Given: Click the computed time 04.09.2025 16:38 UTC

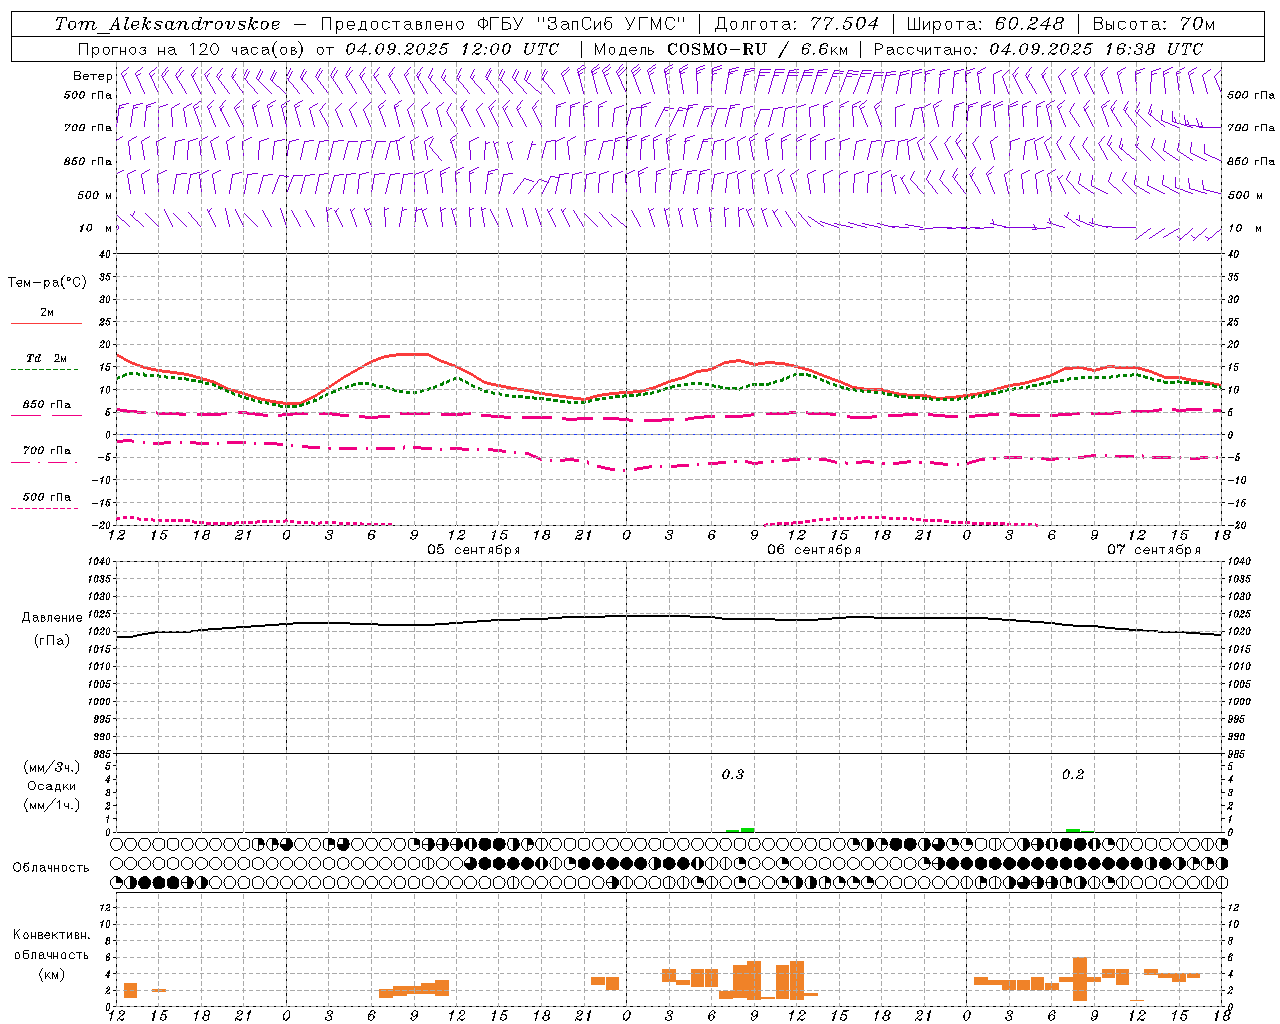Looking at the screenshot, I should point(1096,49).
